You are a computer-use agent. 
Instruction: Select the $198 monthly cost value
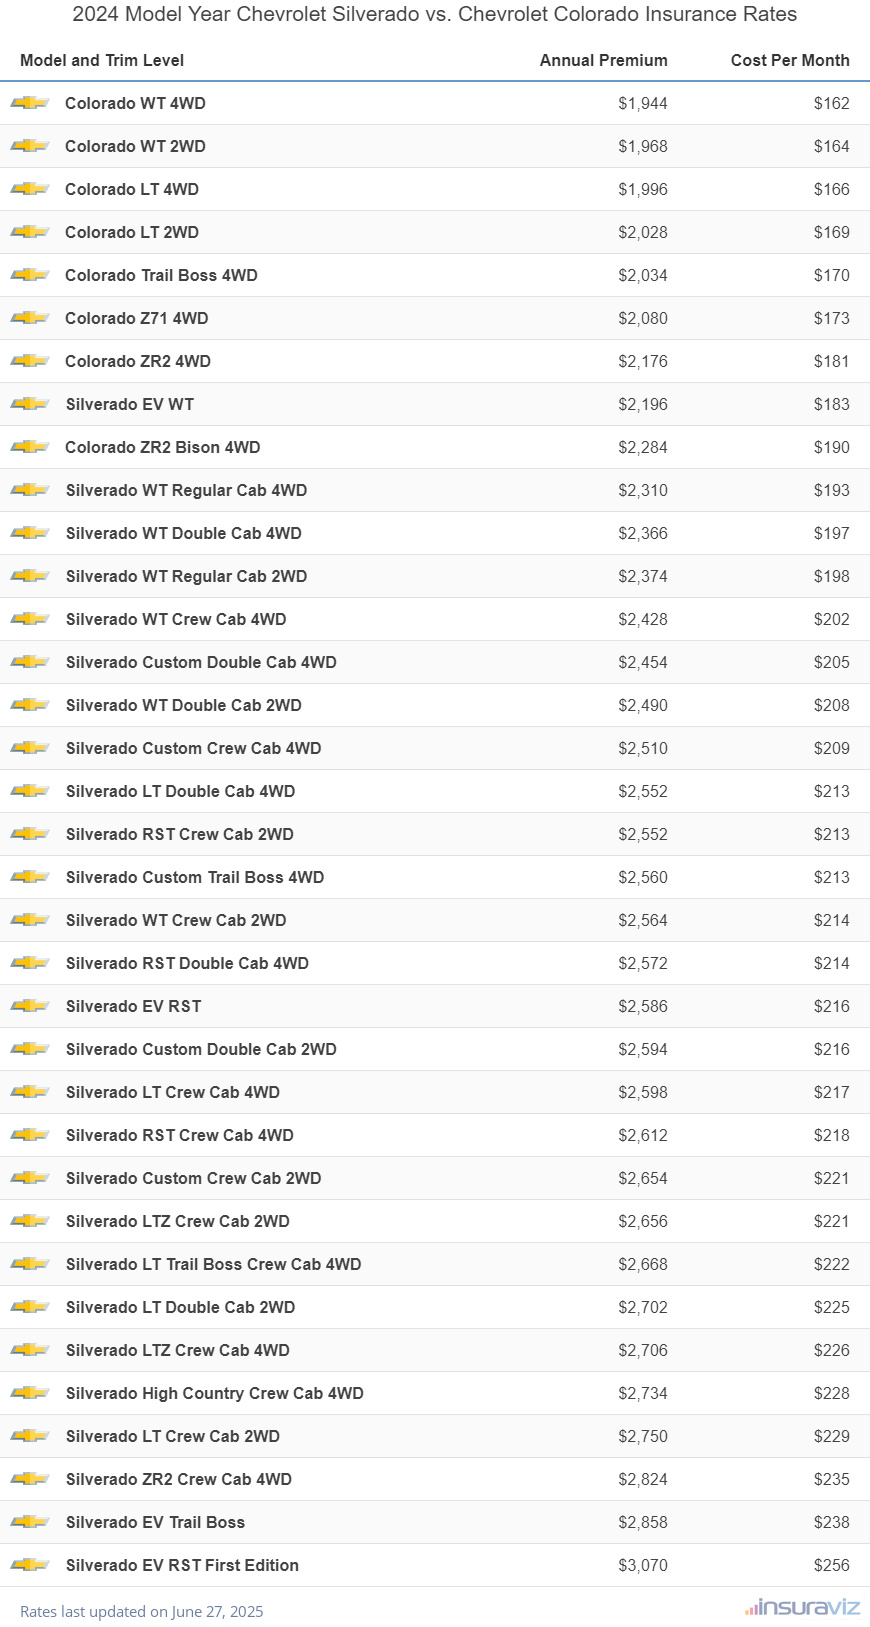(832, 576)
